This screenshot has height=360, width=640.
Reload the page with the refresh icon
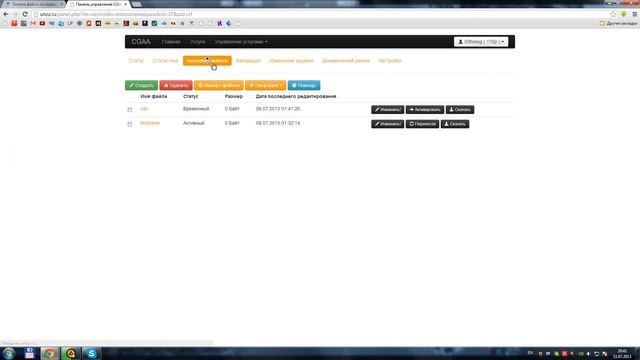coord(25,14)
